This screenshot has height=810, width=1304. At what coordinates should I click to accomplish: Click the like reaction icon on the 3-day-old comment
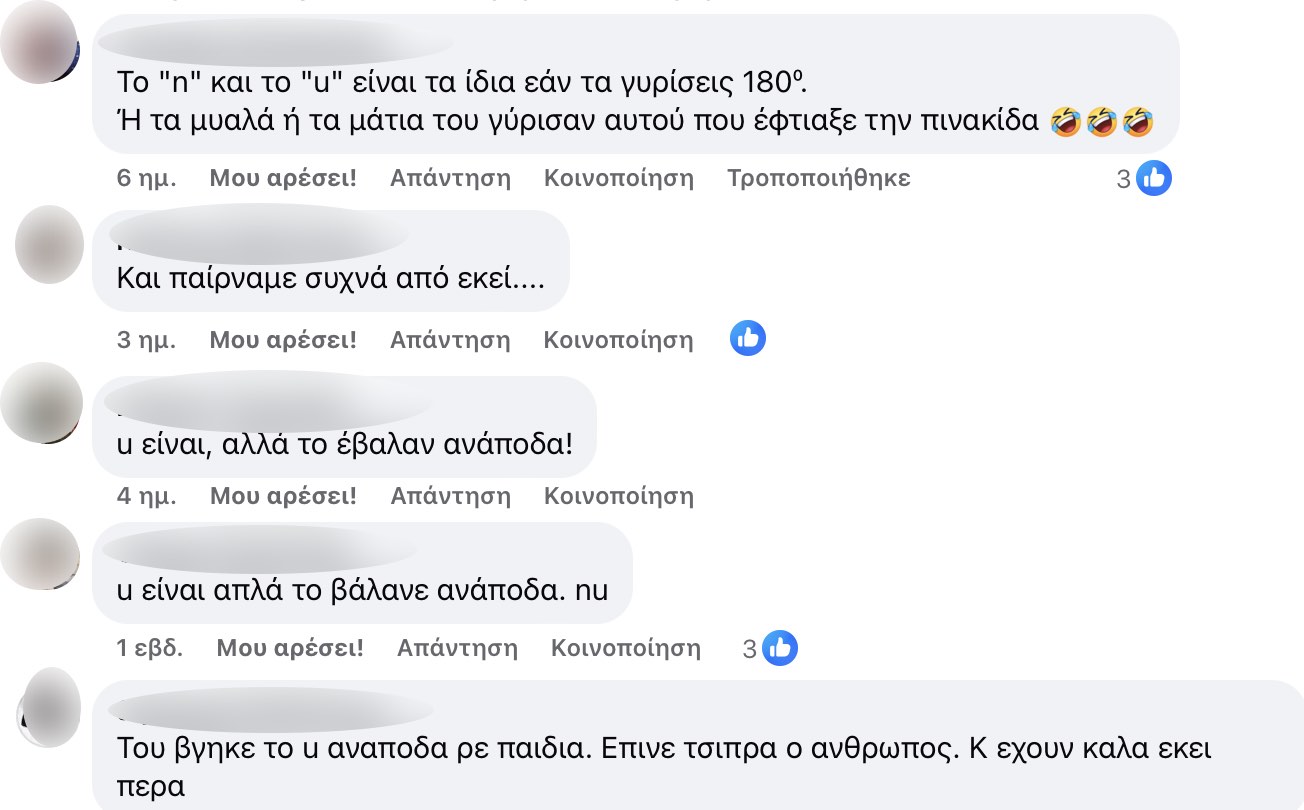(x=748, y=339)
